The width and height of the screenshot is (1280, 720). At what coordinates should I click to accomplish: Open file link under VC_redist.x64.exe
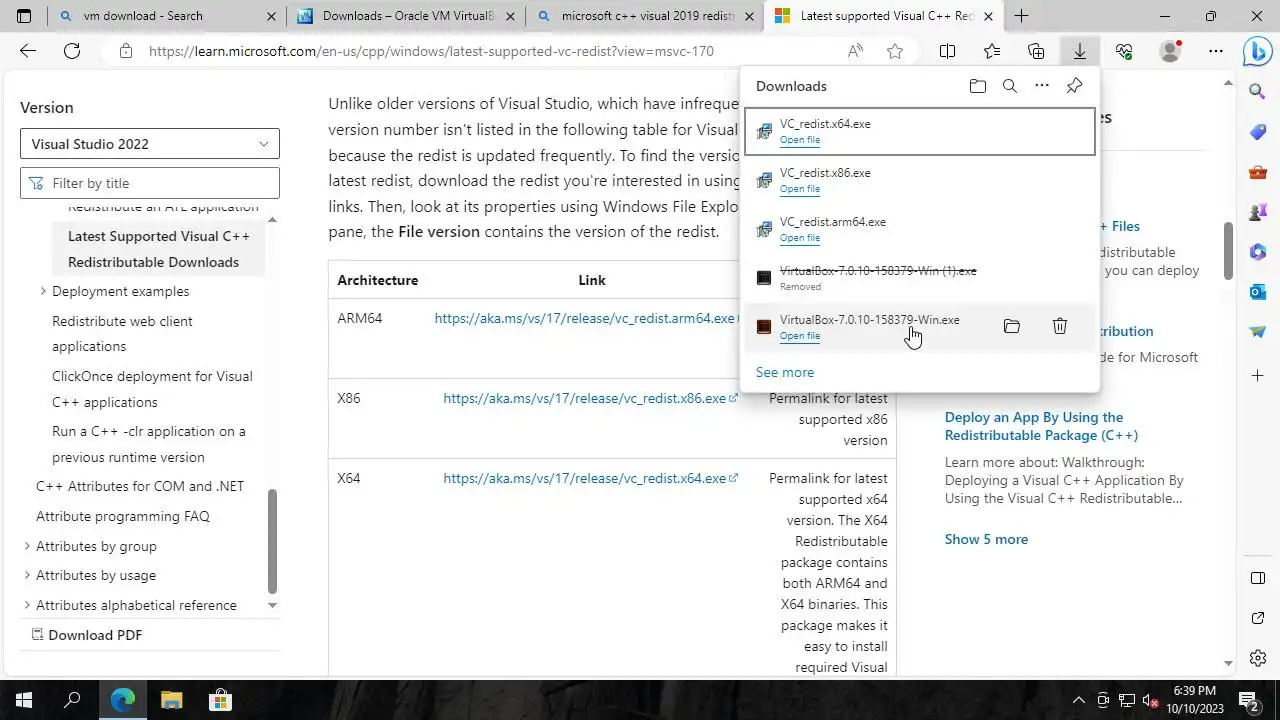(800, 140)
